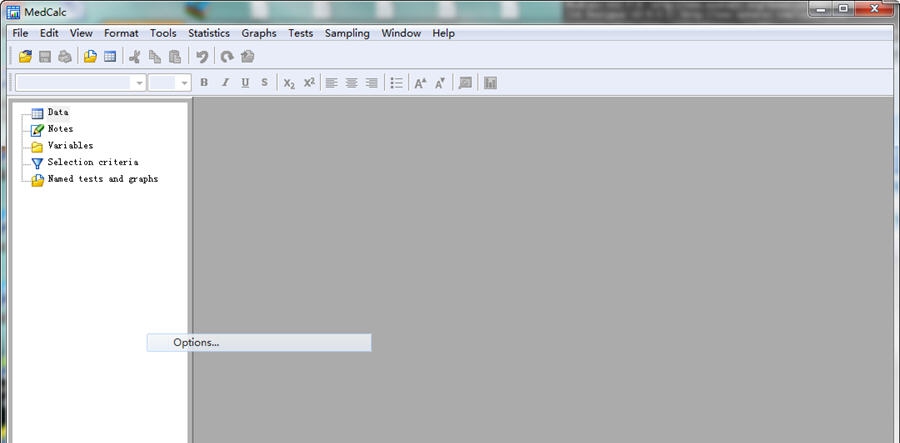Viewport: 900px width, 443px height.
Task: Open the Sampling menu
Action: point(347,33)
